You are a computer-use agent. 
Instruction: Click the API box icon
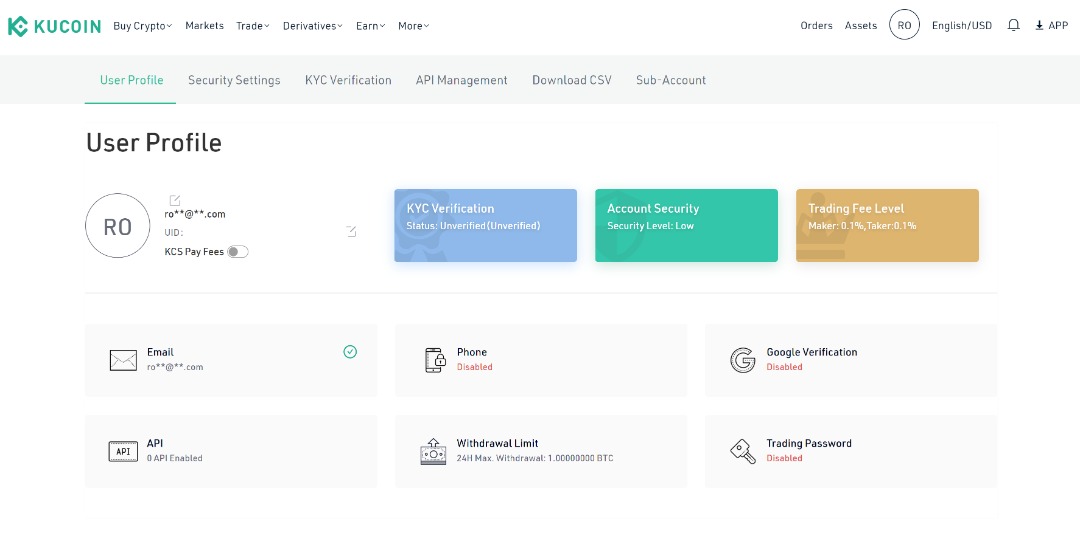(123, 451)
